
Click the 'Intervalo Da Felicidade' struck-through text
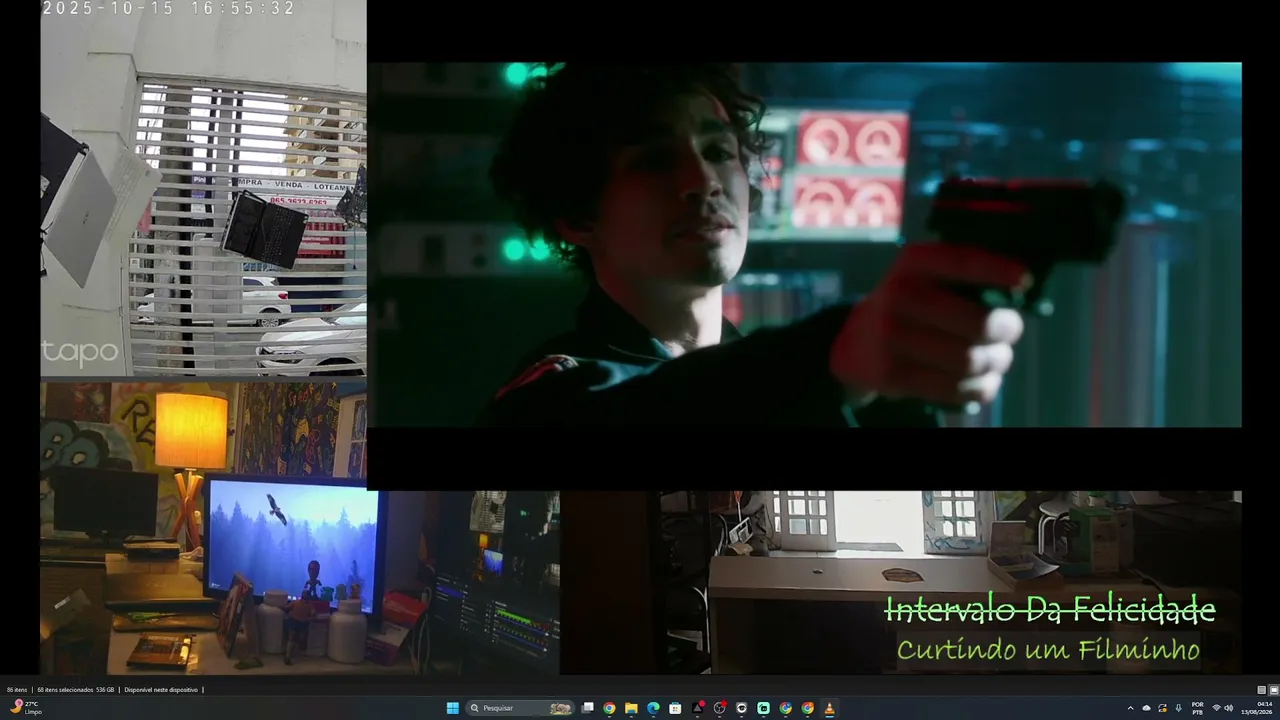click(1050, 609)
